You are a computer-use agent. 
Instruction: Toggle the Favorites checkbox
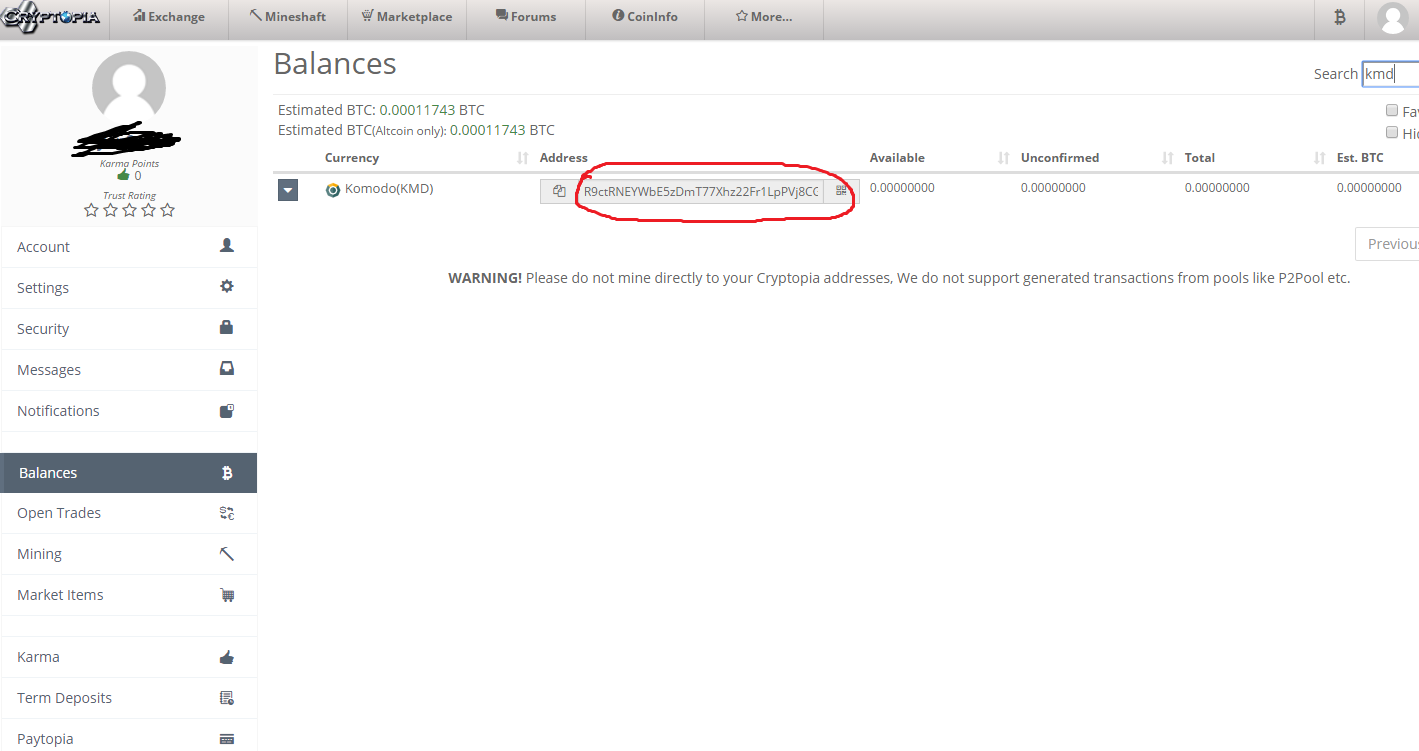click(x=1392, y=110)
